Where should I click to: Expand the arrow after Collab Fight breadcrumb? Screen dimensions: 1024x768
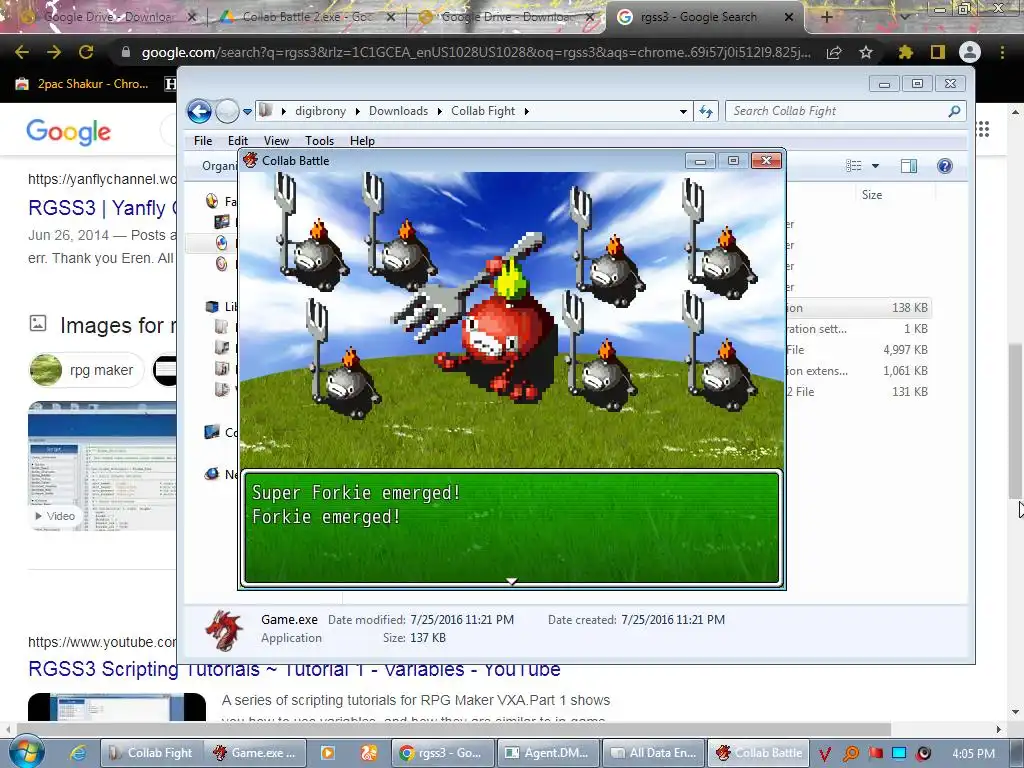tap(526, 112)
